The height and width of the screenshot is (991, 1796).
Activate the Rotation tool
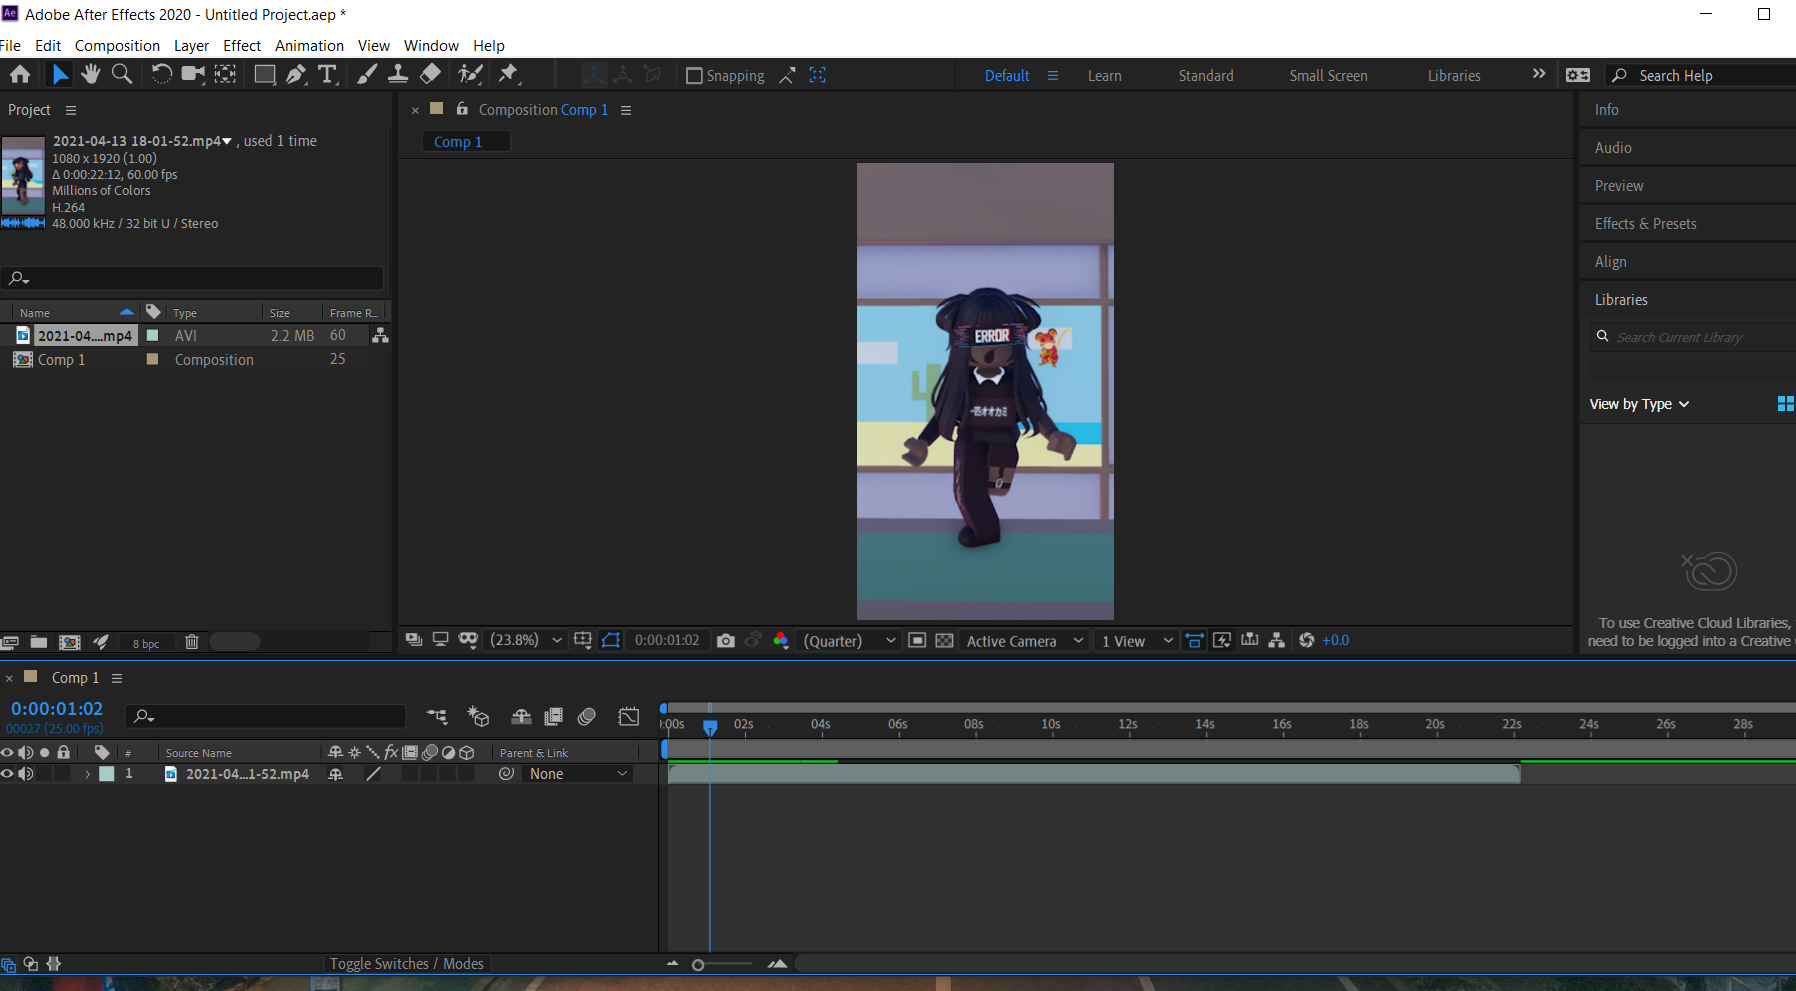161,74
